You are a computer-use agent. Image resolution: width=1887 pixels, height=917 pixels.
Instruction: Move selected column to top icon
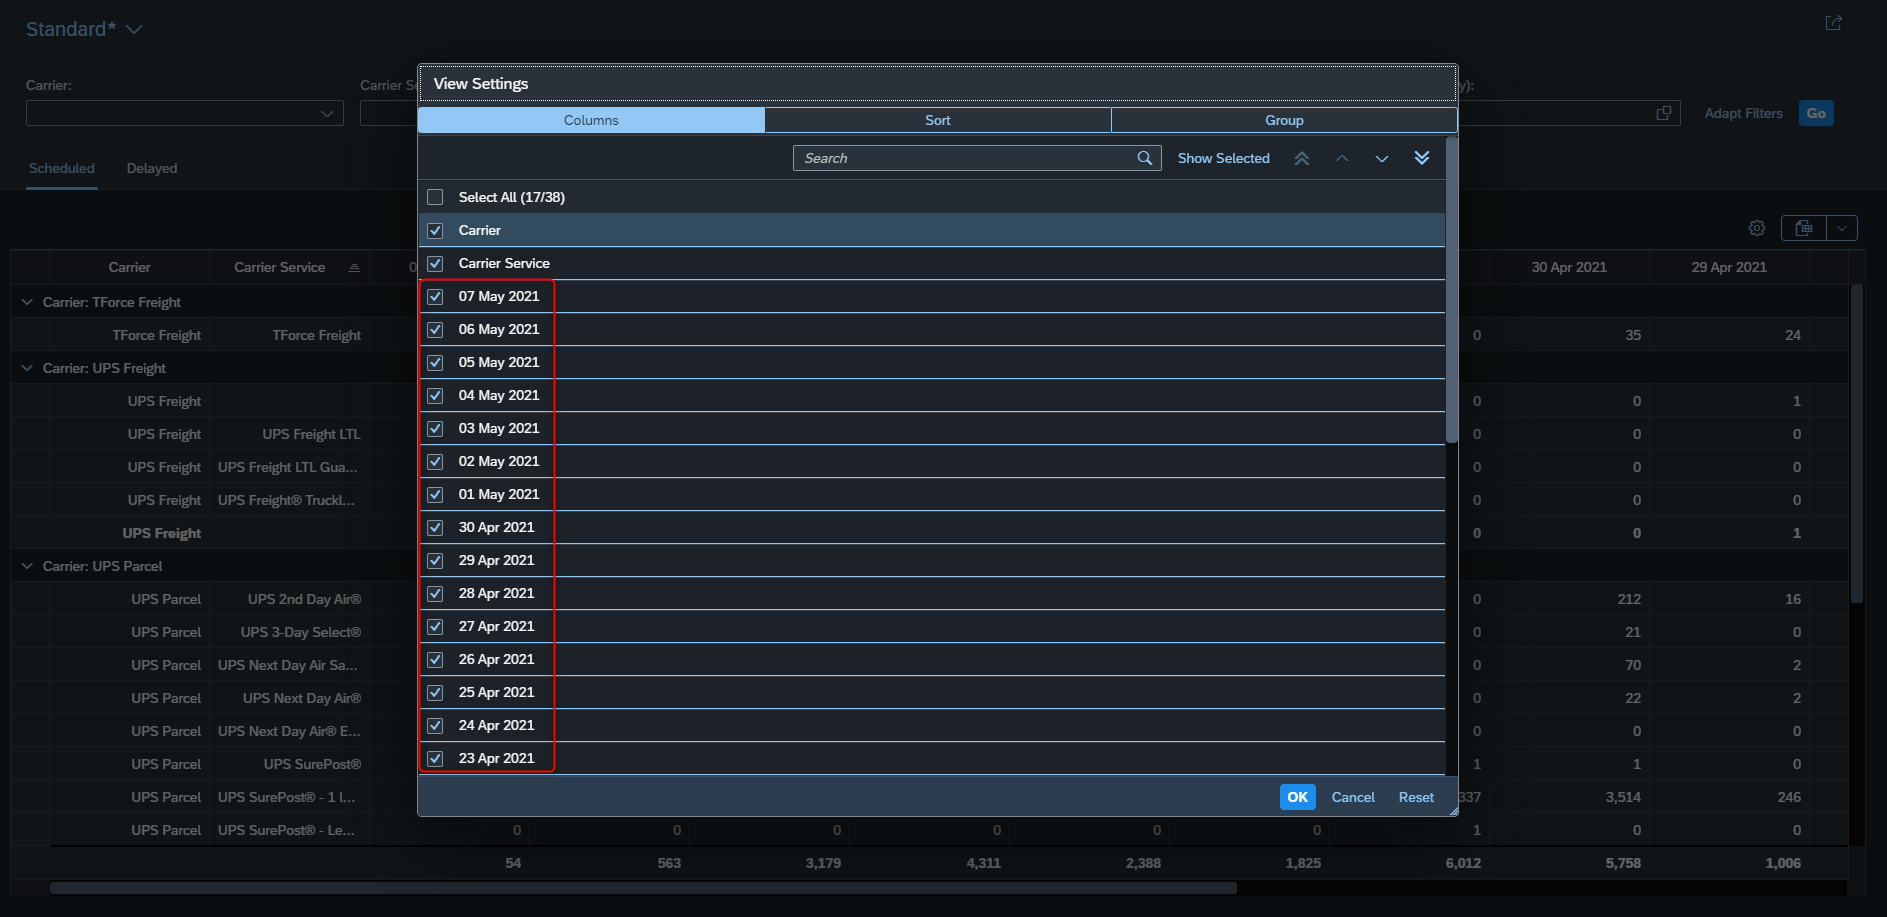pyautogui.click(x=1301, y=158)
